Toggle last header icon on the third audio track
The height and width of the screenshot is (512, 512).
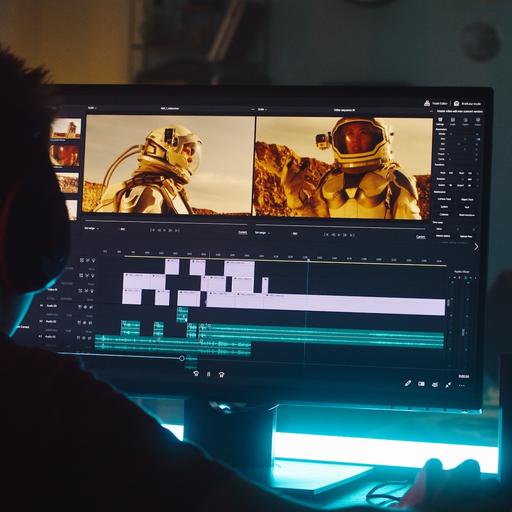(90, 338)
